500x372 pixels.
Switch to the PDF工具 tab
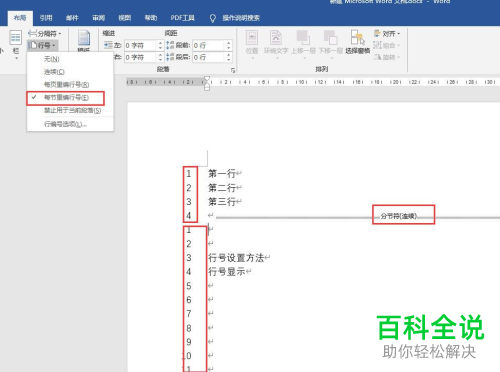click(x=182, y=18)
